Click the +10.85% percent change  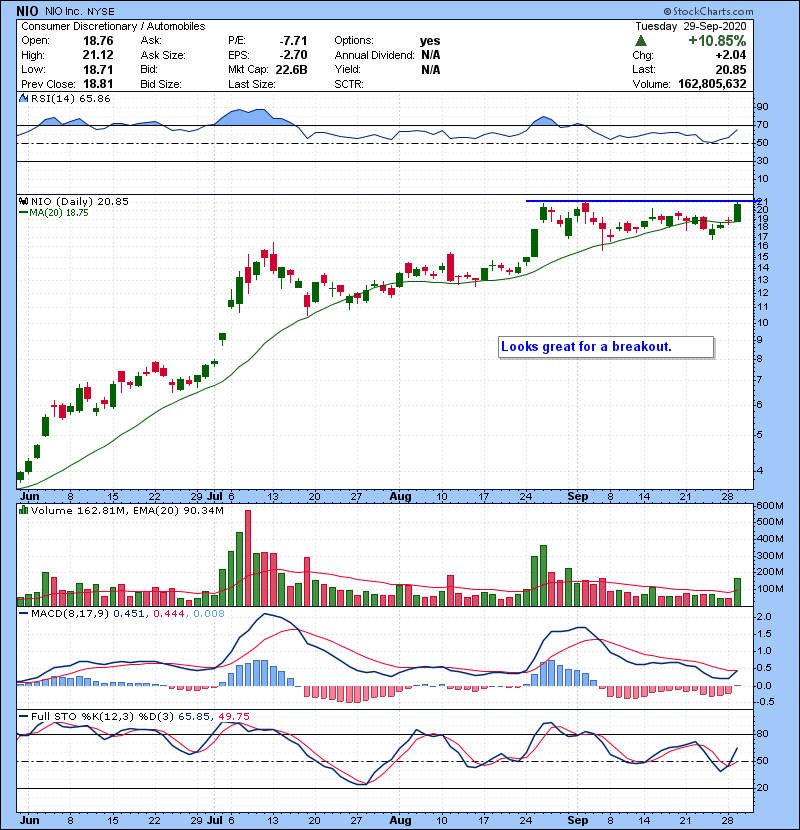717,41
